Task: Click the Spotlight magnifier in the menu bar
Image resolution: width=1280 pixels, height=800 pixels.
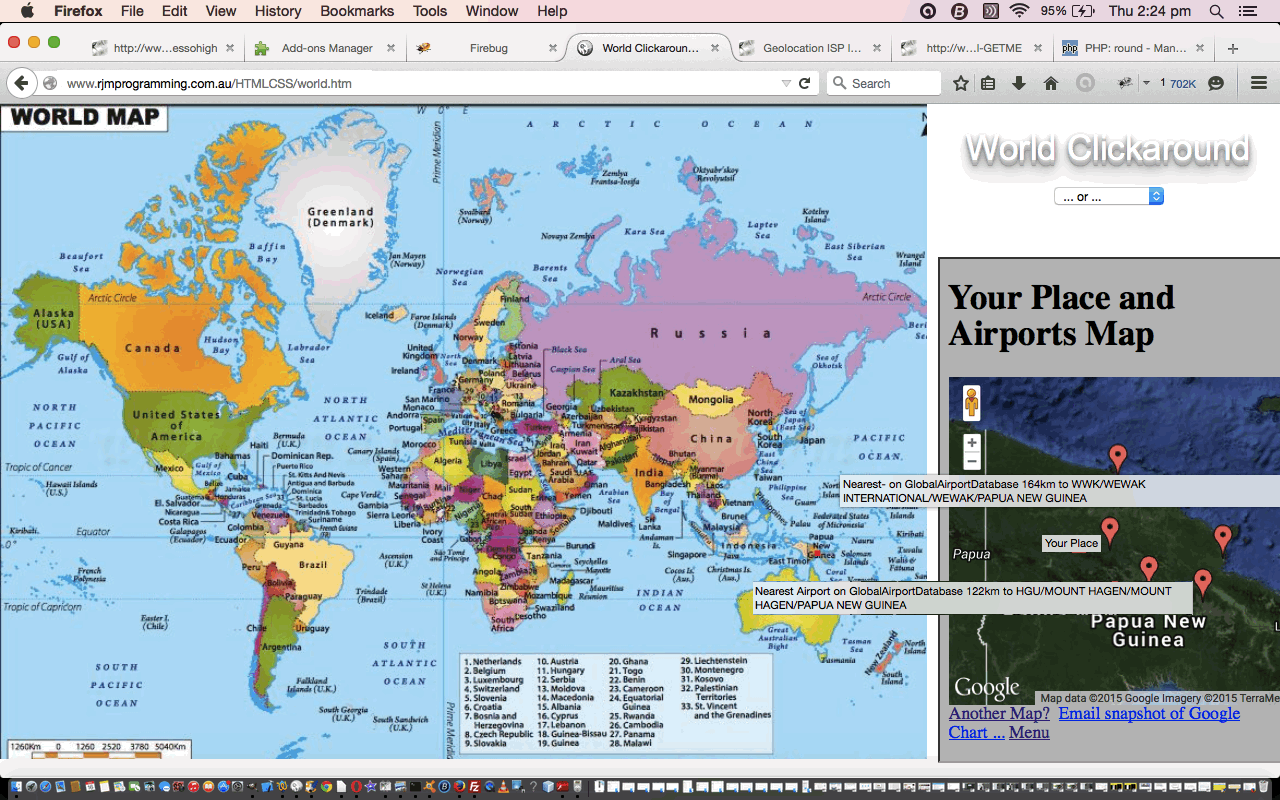Action: [1215, 11]
